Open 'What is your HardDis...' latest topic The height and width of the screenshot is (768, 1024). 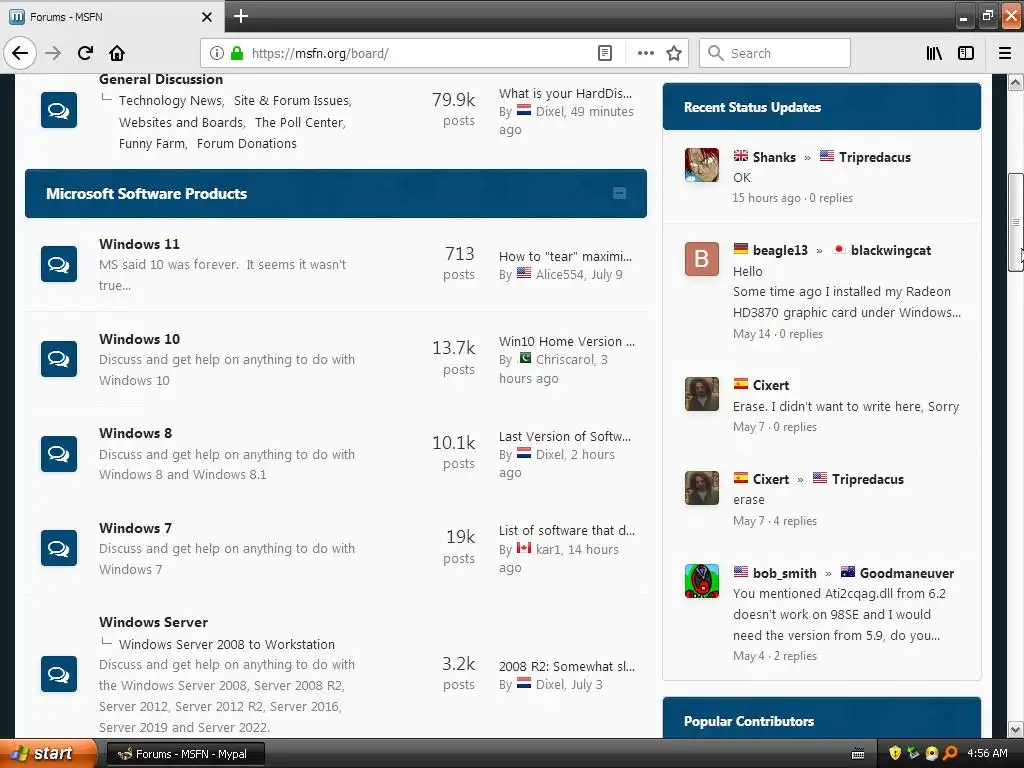pyautogui.click(x=565, y=93)
